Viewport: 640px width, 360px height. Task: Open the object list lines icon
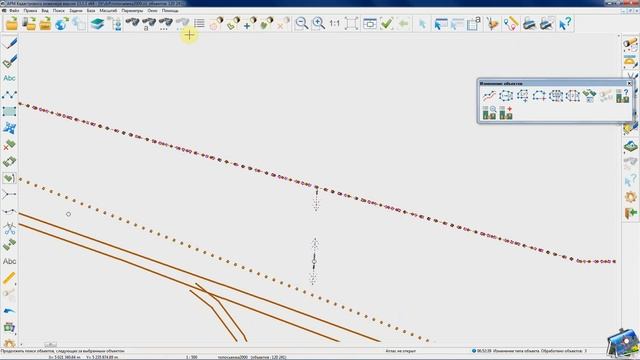(x=199, y=24)
